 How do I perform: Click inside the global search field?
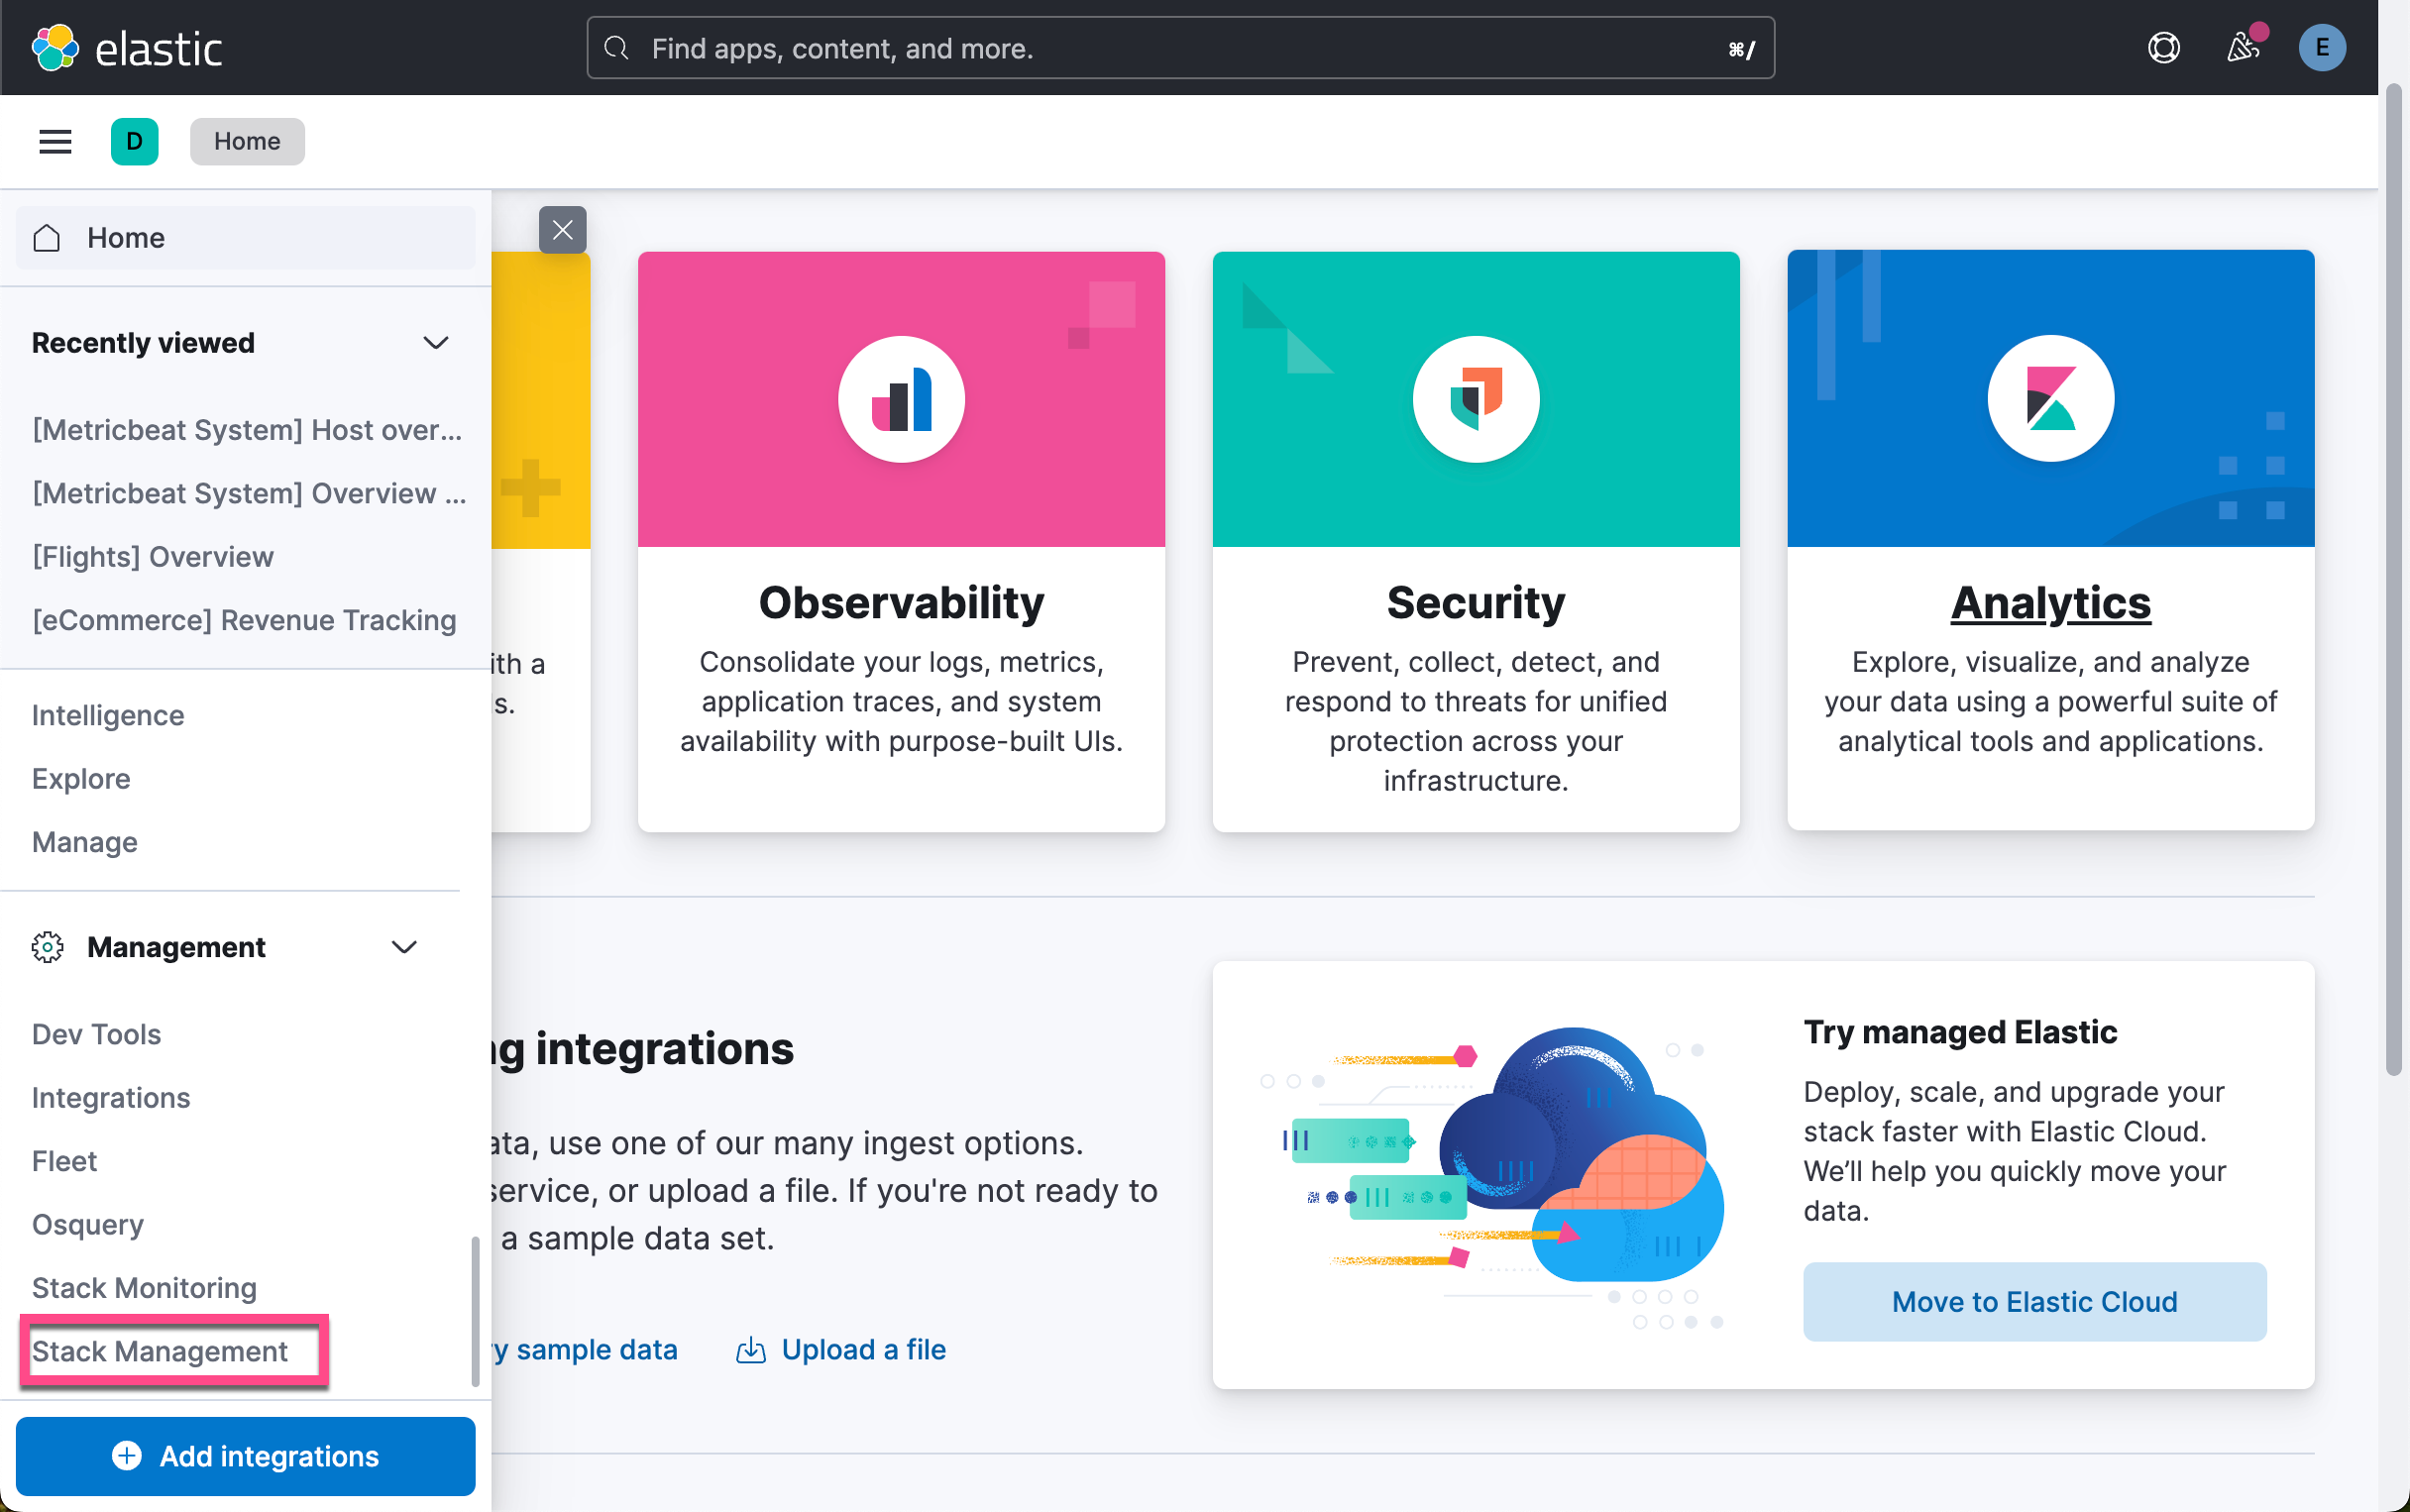pos(1180,47)
